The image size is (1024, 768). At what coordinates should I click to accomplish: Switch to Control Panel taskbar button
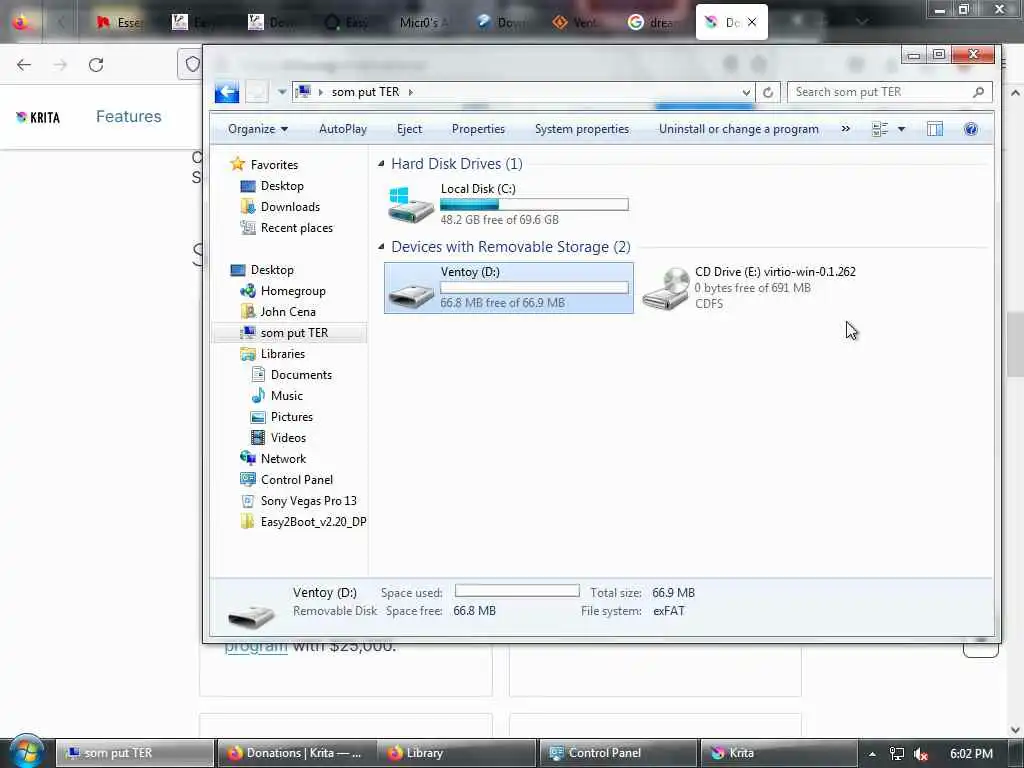click(x=618, y=753)
